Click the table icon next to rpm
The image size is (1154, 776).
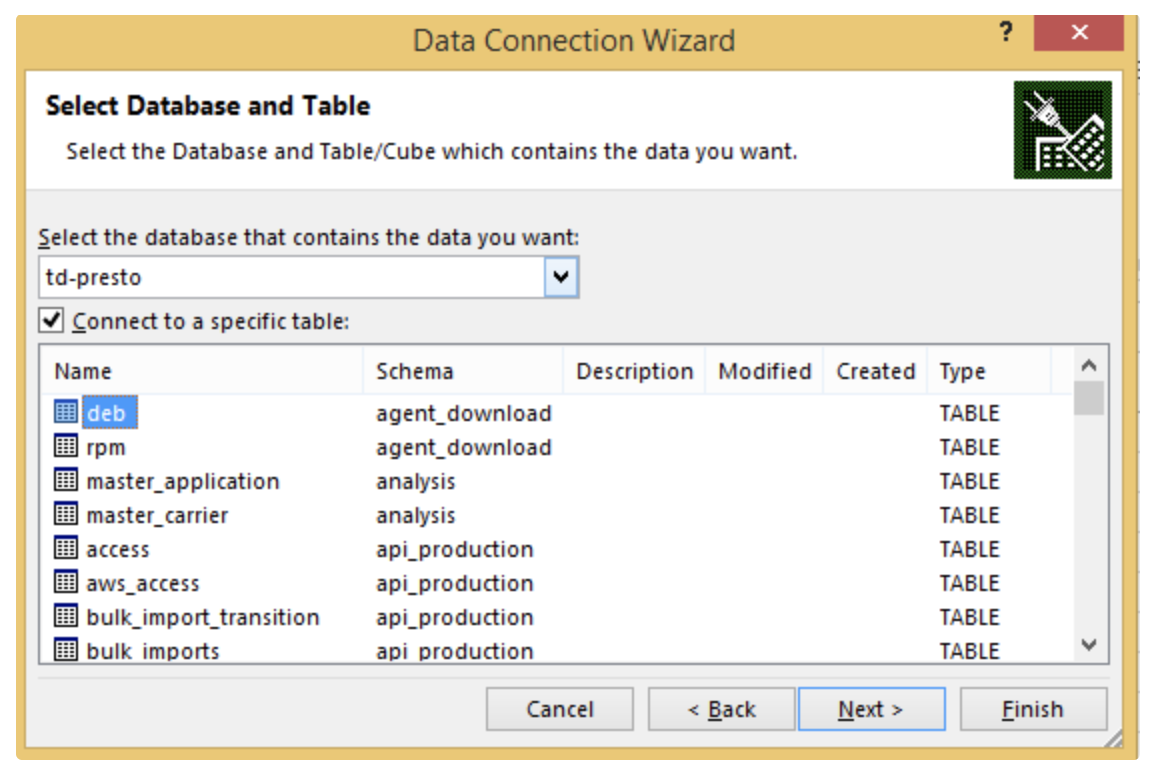pyautogui.click(x=66, y=446)
